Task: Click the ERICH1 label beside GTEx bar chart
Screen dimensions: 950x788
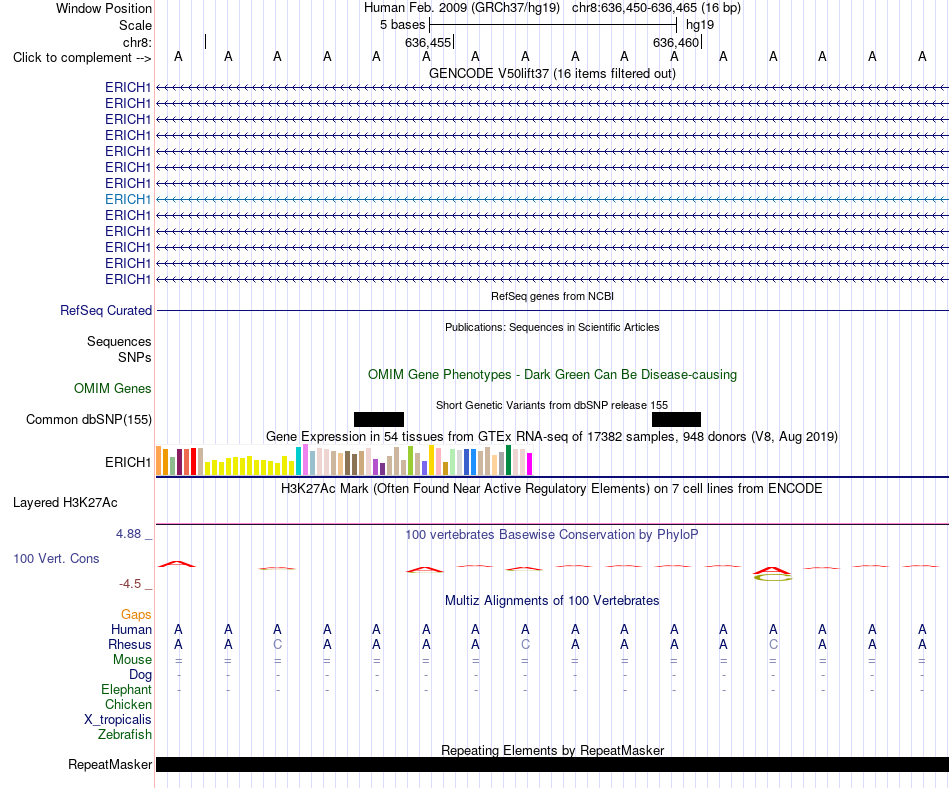Action: tap(128, 462)
